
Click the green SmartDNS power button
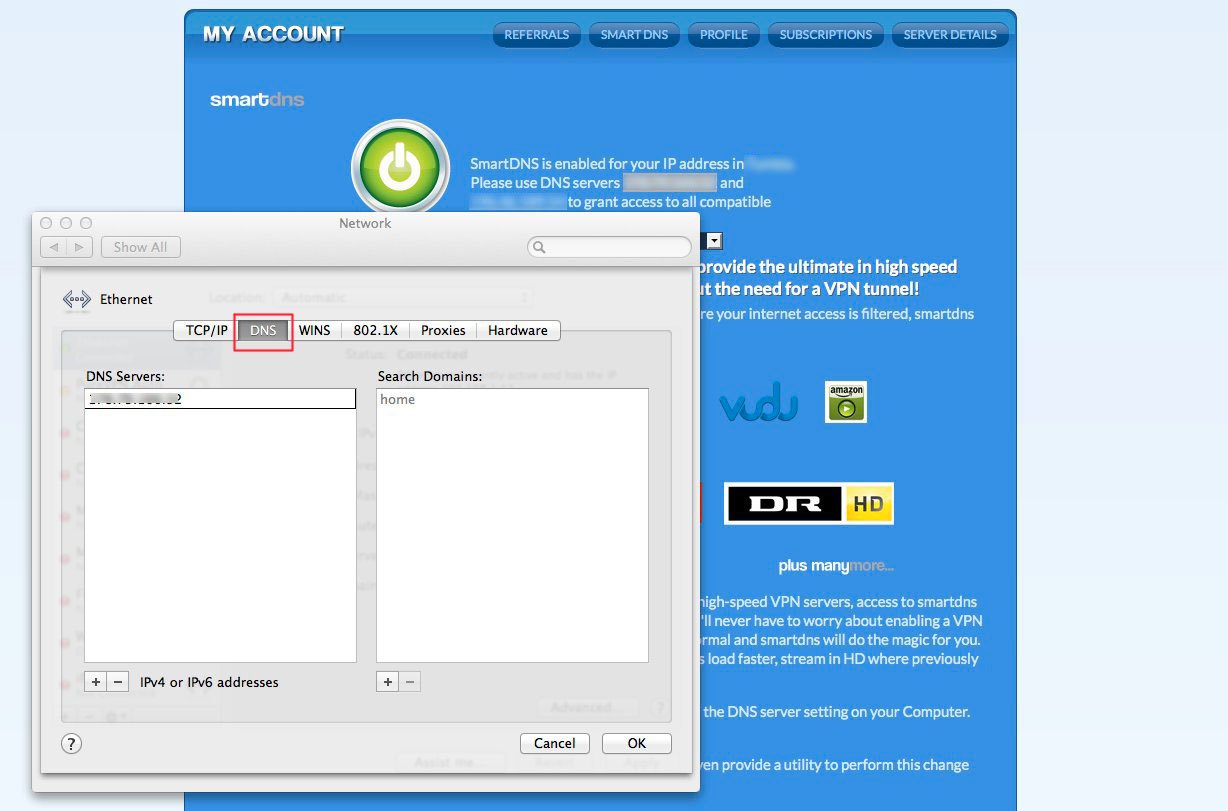point(399,167)
